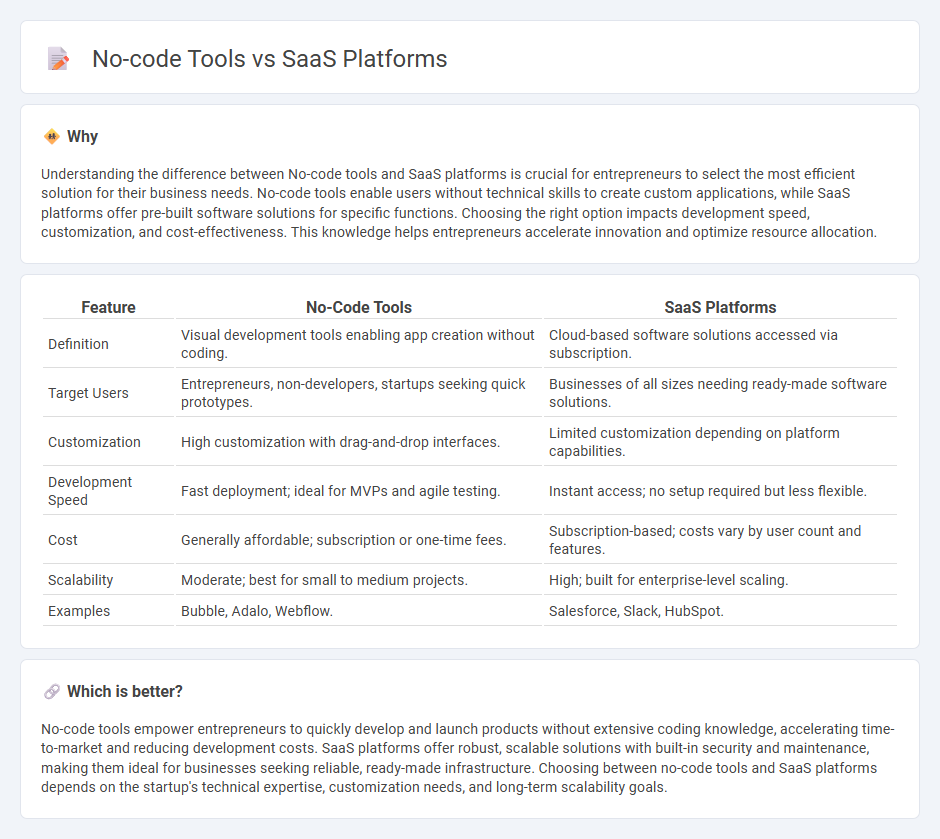Click cell 'Salesforce, Slack, HubSpot.'

click(x=720, y=611)
